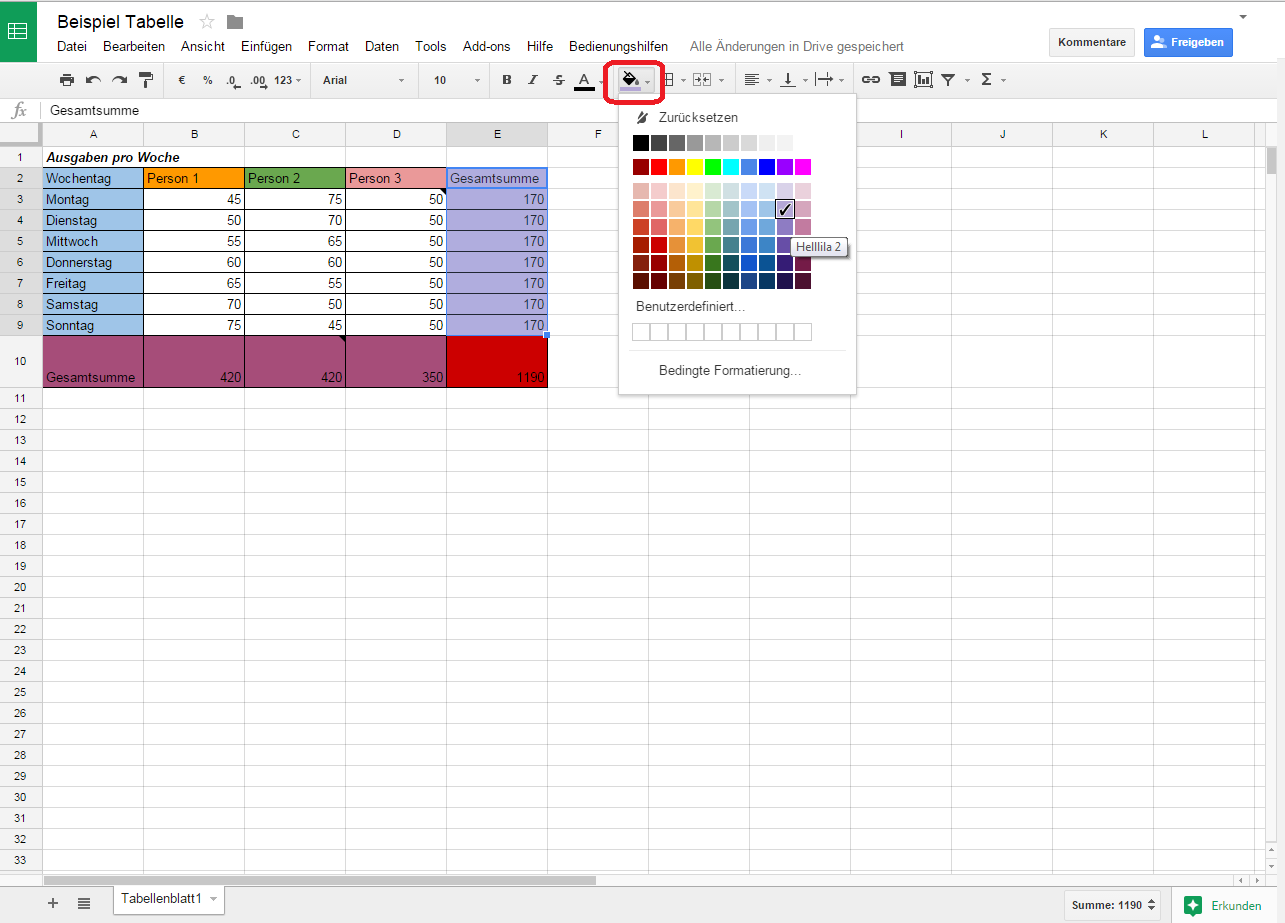Select the paint format roller tool

click(x=146, y=80)
